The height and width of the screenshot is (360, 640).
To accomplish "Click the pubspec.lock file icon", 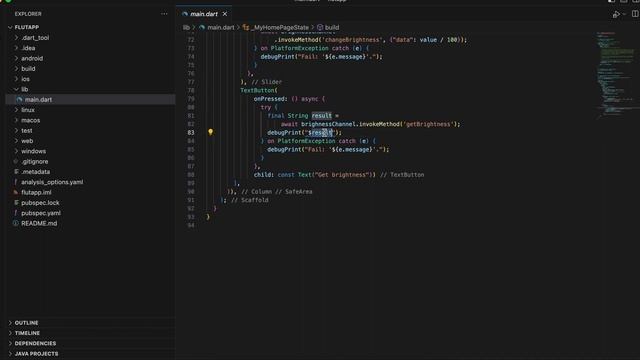I will pos(16,203).
